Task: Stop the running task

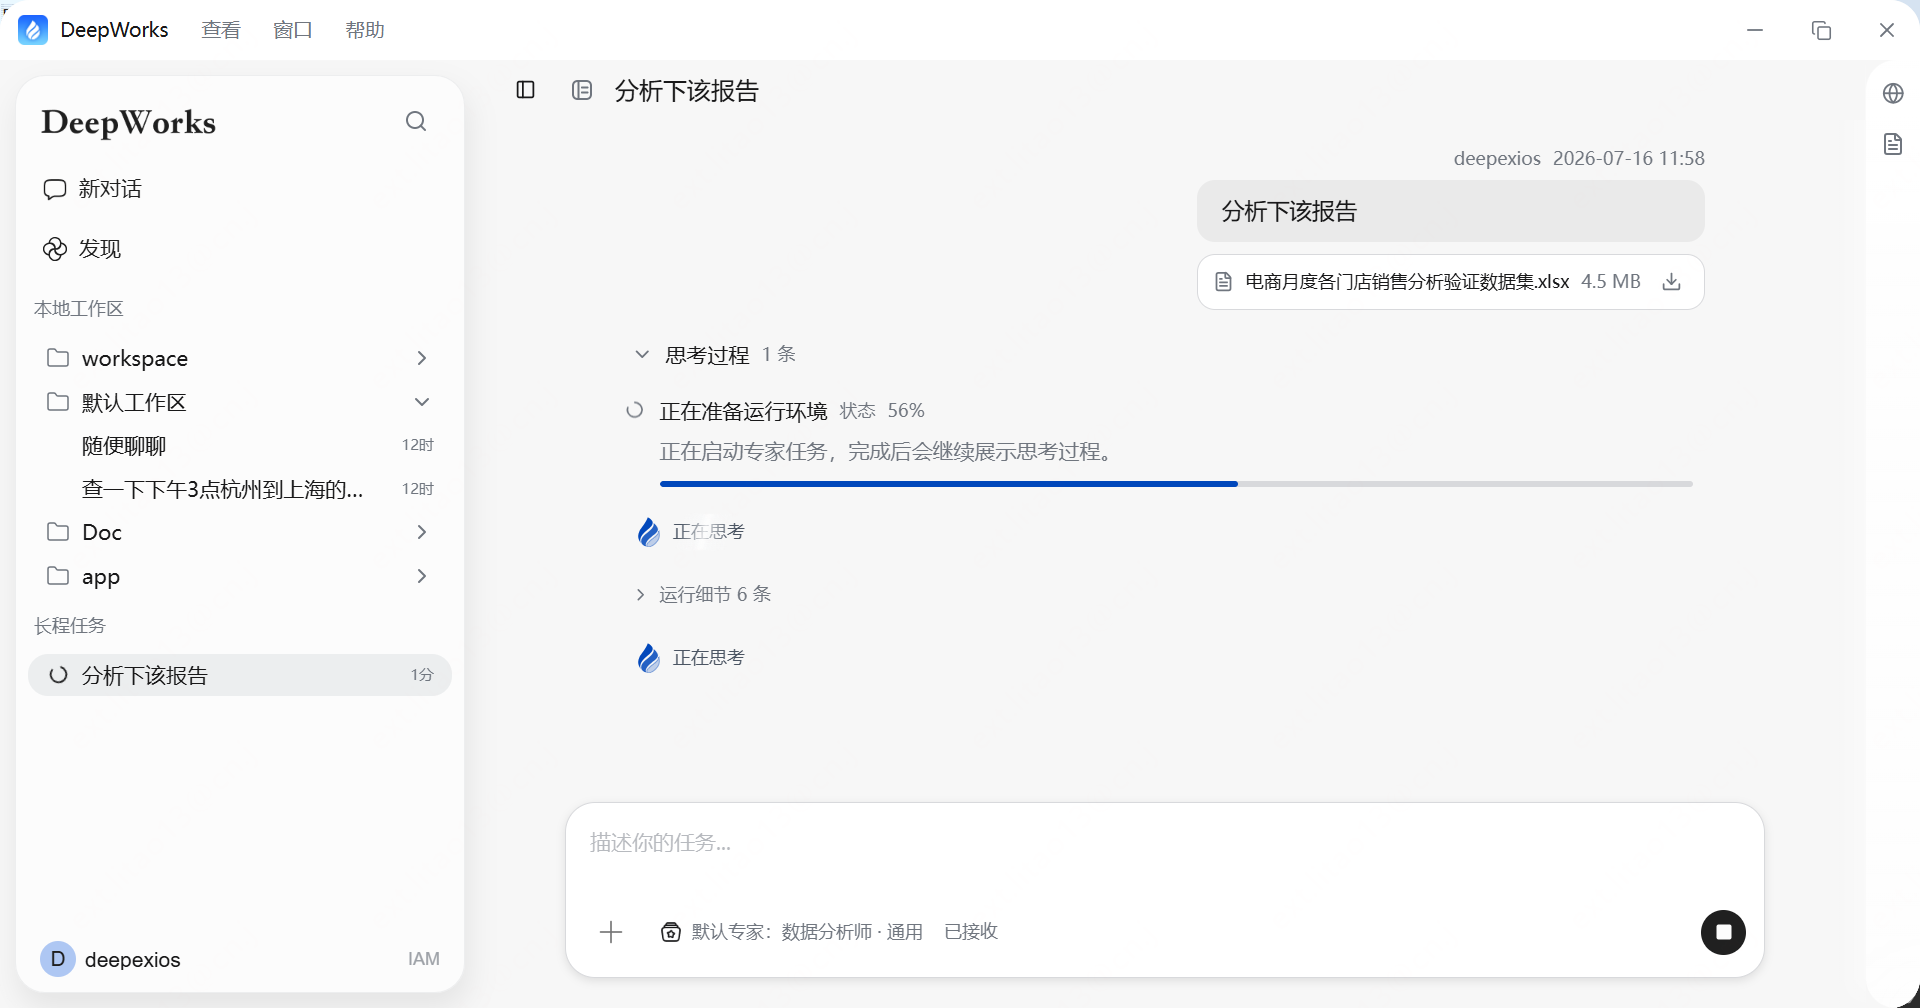Action: pos(1723,932)
